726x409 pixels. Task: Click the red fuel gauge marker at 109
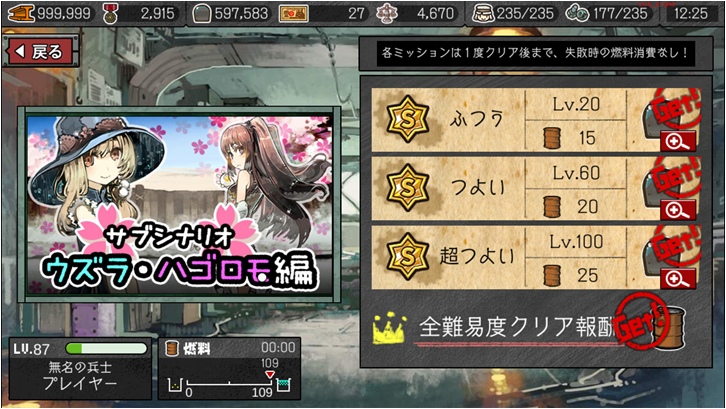click(269, 374)
